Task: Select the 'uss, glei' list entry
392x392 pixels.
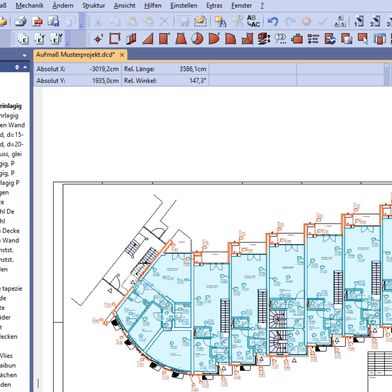Action: 11,154
